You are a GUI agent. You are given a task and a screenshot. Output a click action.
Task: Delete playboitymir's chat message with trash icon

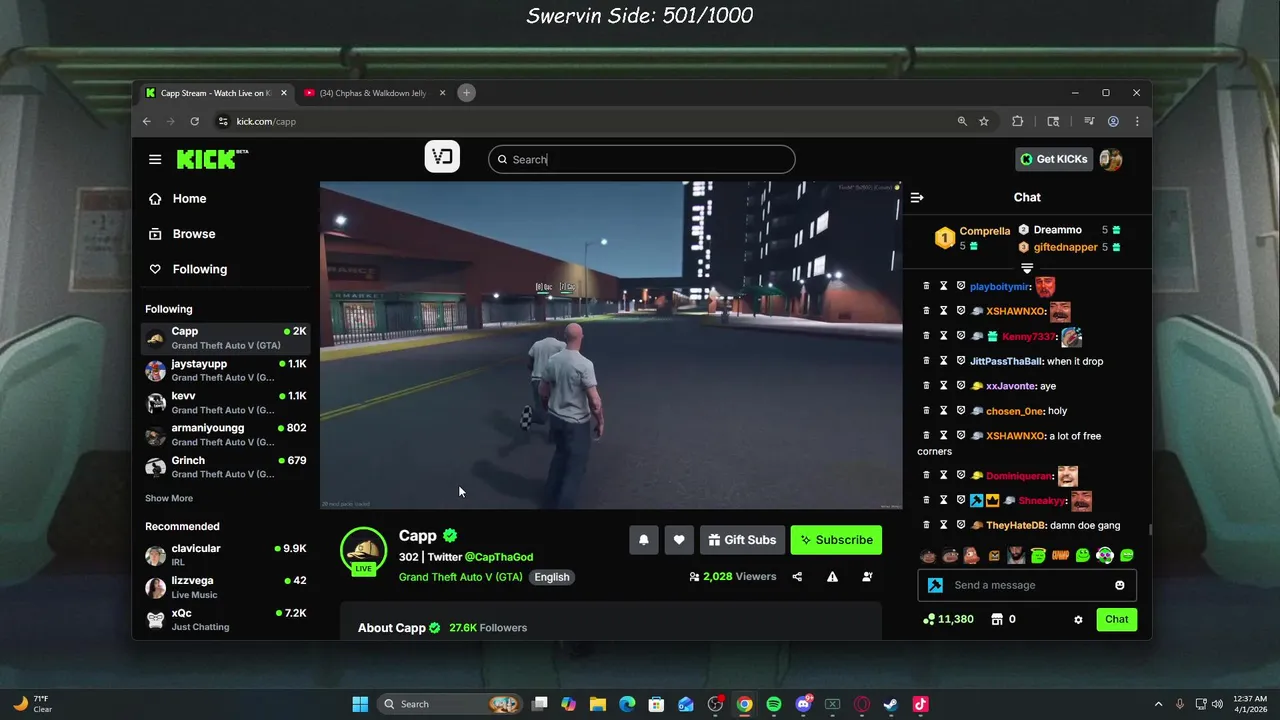pos(926,286)
